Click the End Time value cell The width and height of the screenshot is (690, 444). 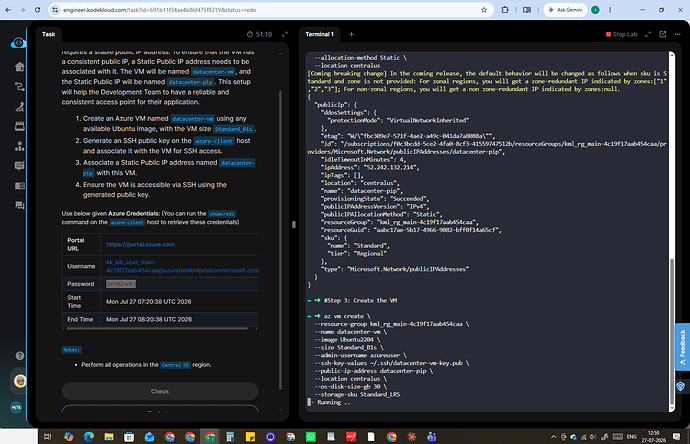149,319
